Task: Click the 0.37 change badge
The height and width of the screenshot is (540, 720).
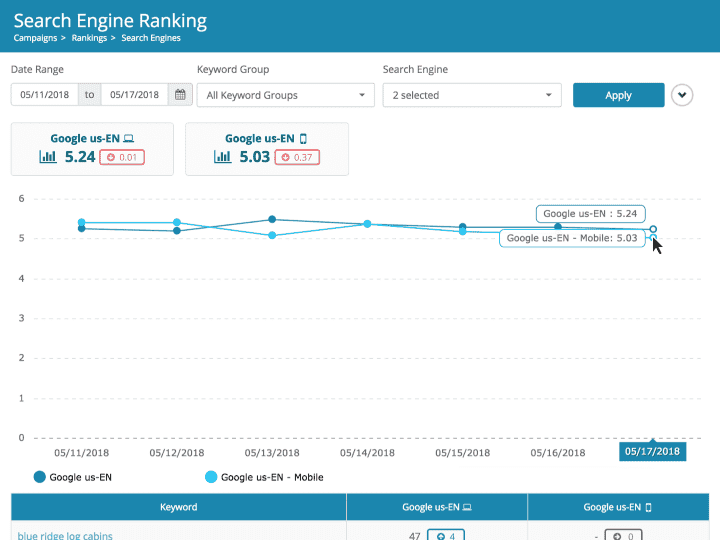Action: [297, 157]
